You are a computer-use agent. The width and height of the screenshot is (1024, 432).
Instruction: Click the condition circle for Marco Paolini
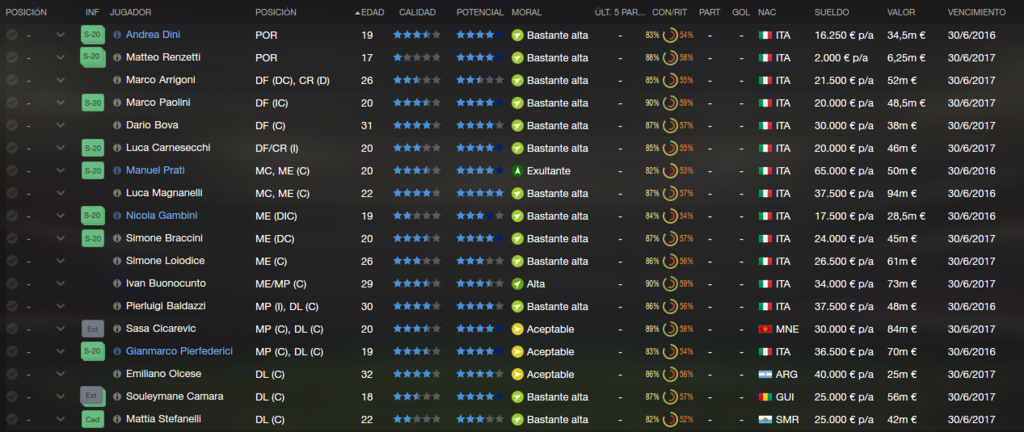click(x=669, y=103)
